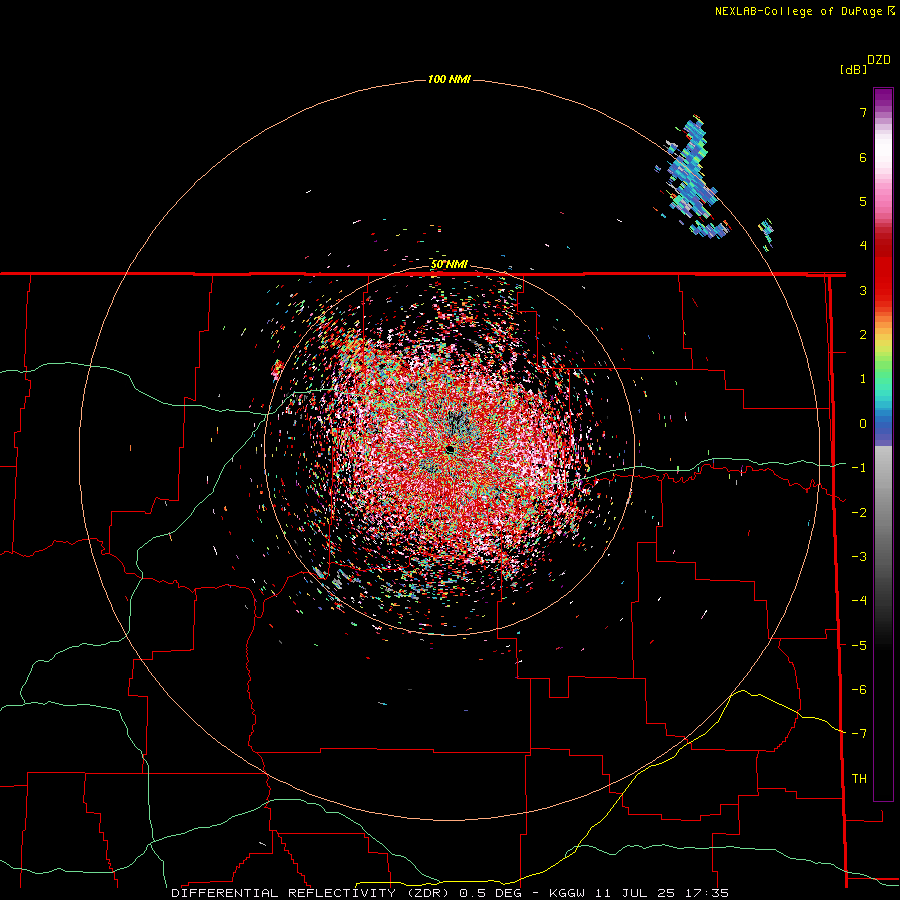Click the 2 value on color scale
This screenshot has width=900, height=900.
point(863,335)
